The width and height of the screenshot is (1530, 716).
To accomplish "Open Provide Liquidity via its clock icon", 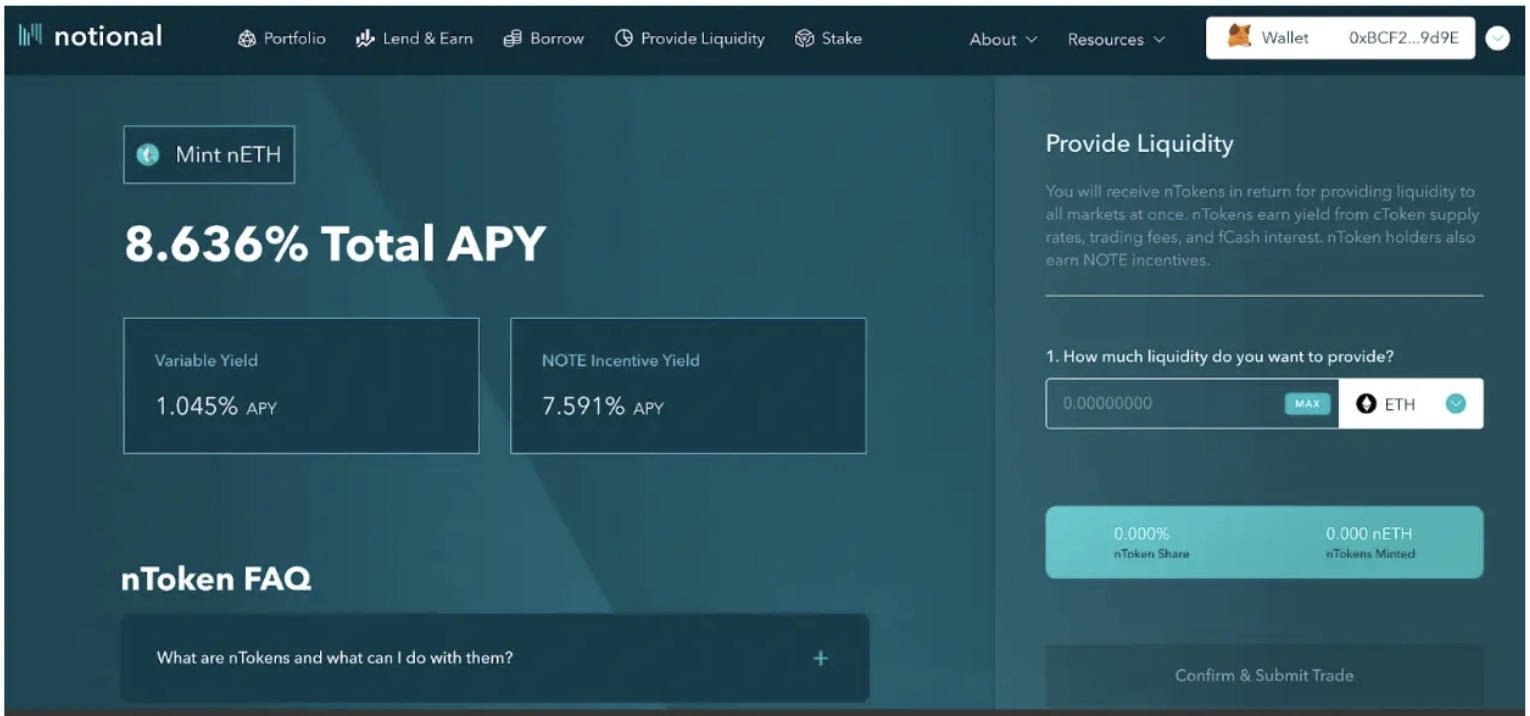I will pos(624,38).
